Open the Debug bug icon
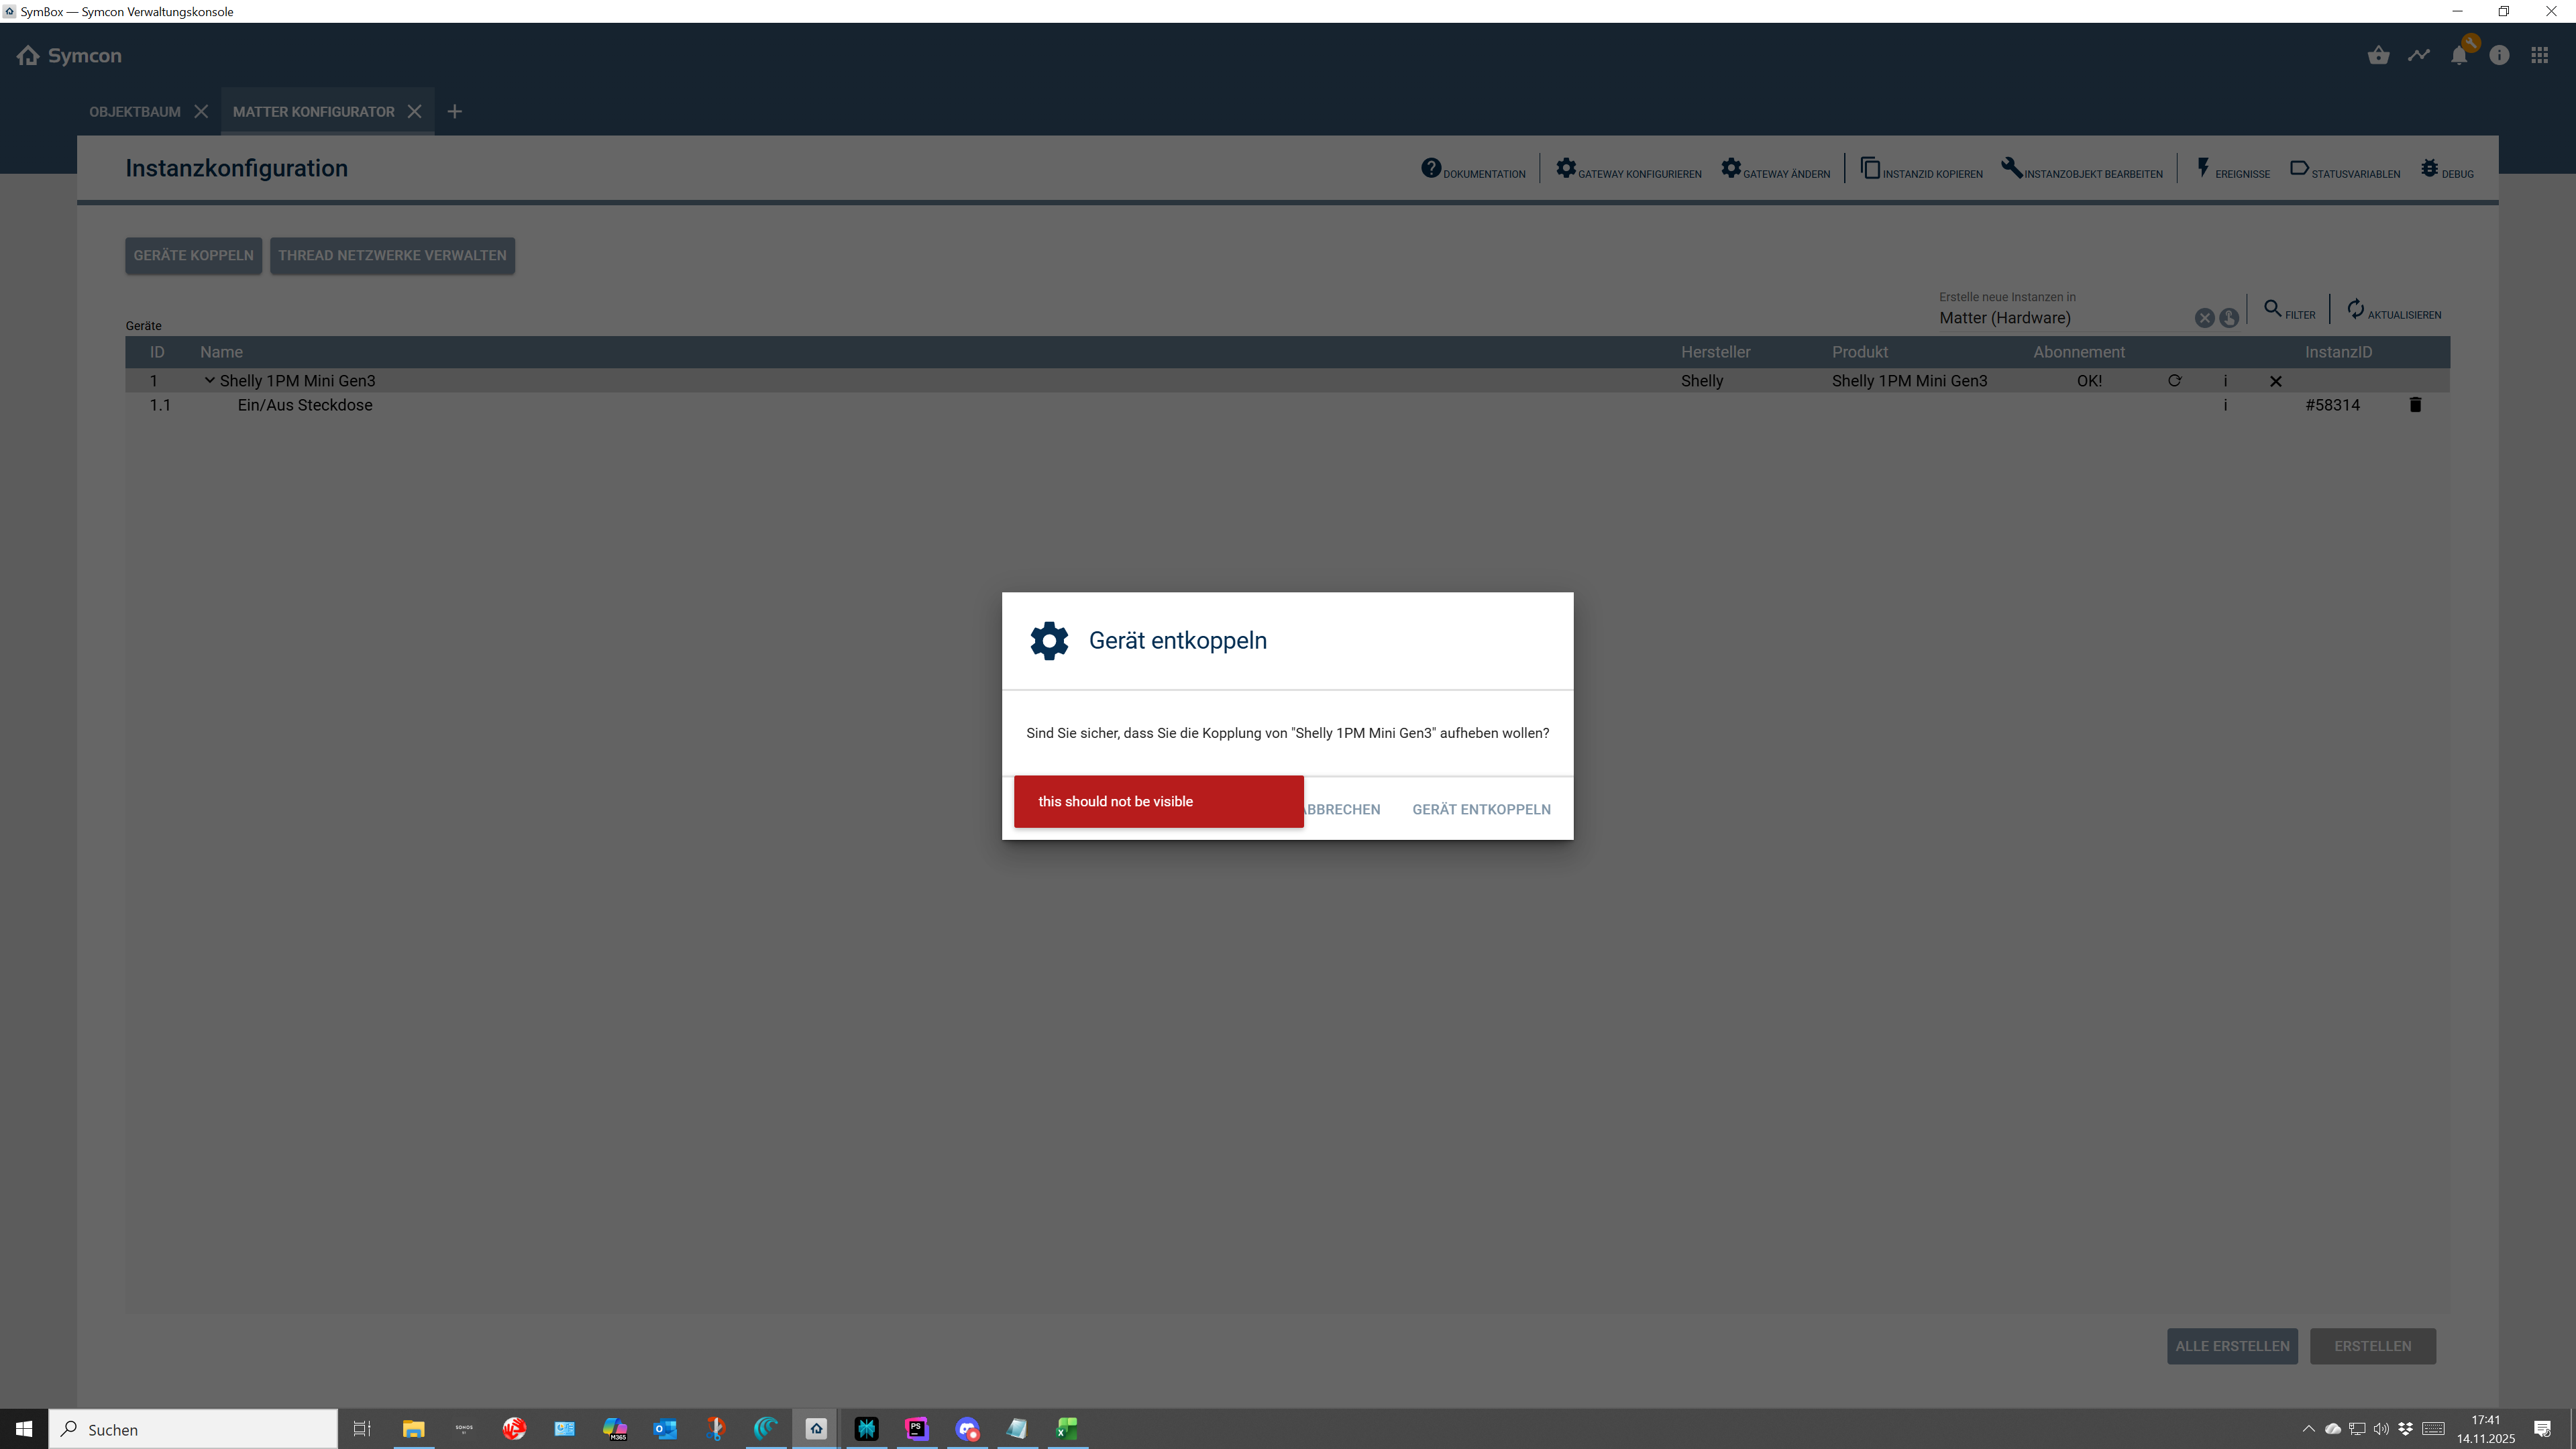 pos(2429,168)
